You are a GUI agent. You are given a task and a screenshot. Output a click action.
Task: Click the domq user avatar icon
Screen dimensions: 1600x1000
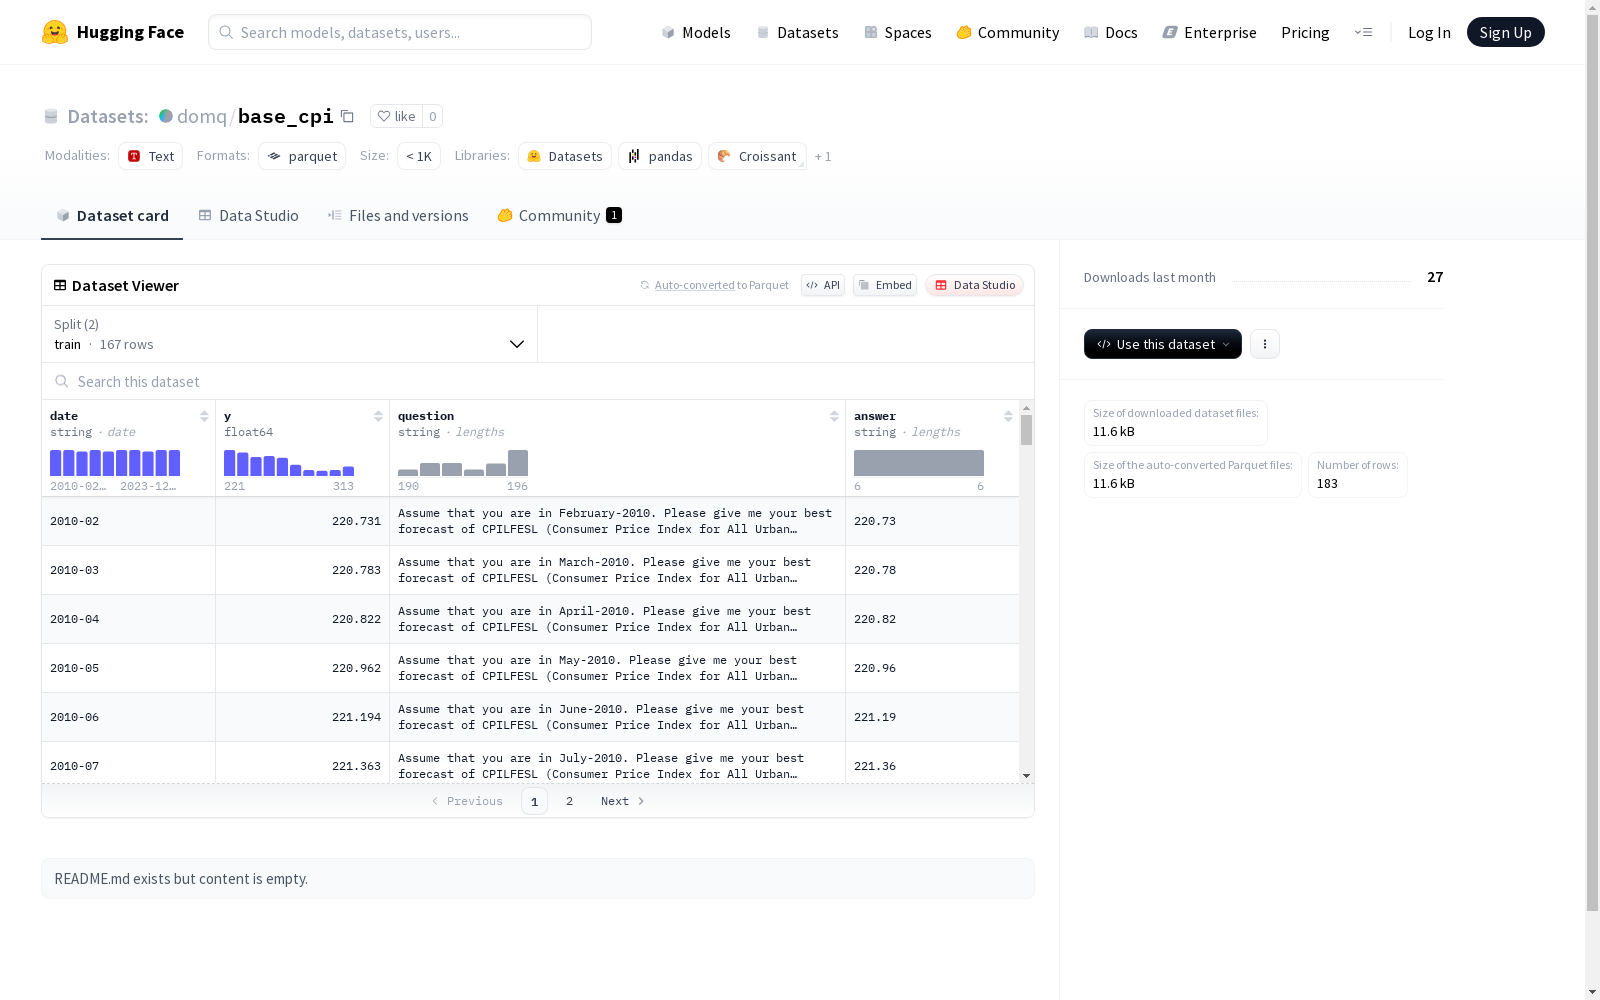point(166,116)
